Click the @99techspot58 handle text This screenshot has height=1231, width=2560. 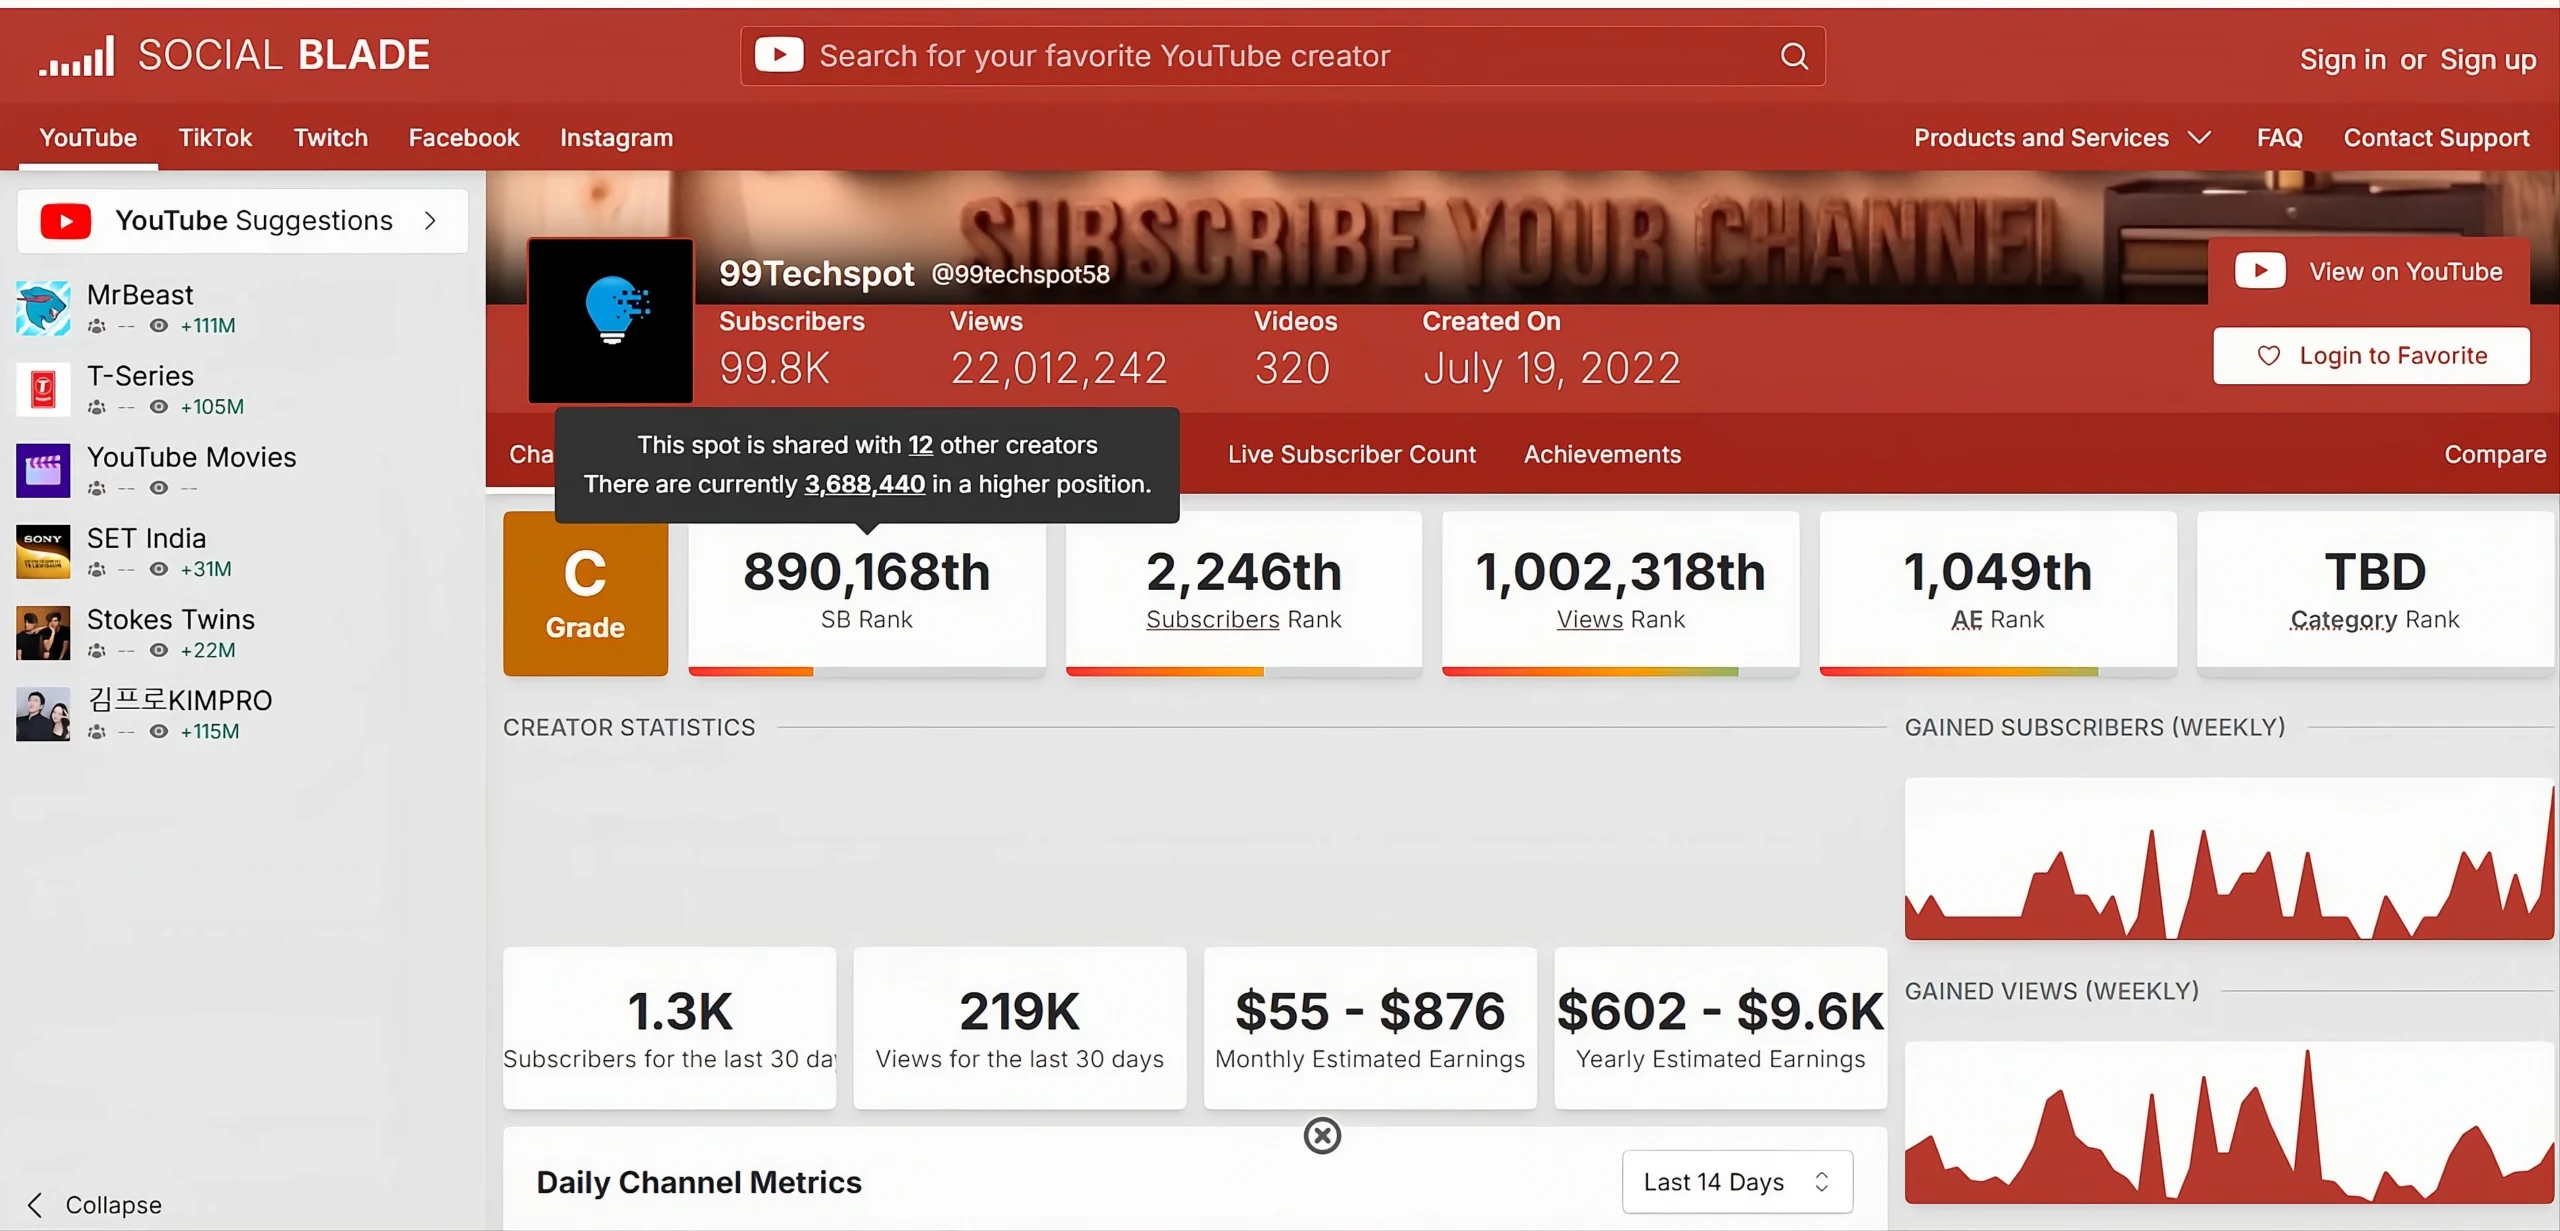pyautogui.click(x=1021, y=275)
